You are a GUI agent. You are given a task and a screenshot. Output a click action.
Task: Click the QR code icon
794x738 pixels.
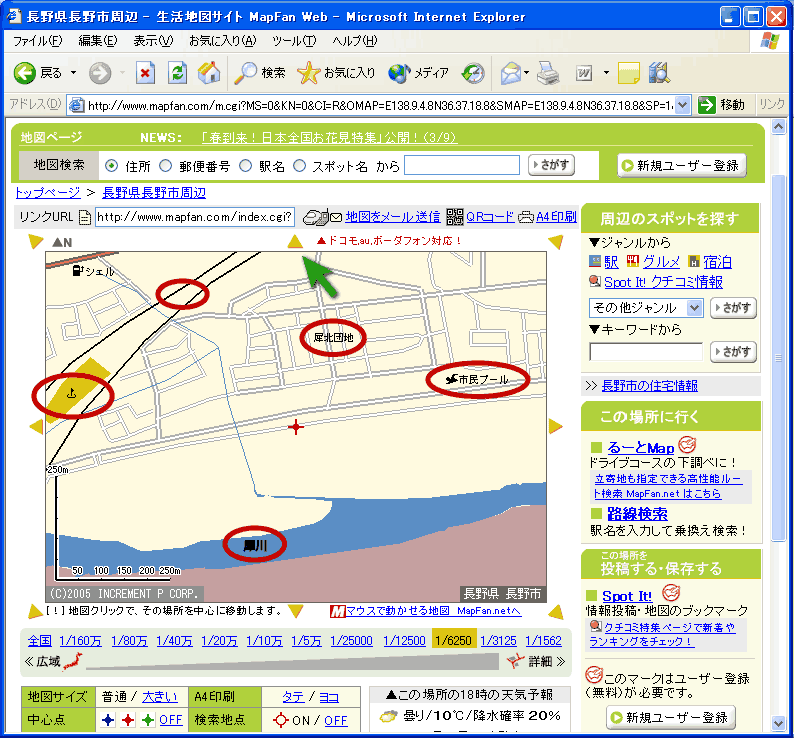point(455,217)
